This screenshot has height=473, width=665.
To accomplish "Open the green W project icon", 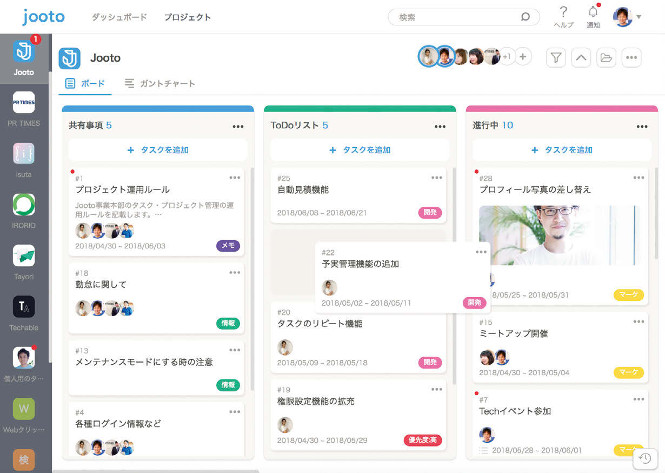I will [24, 409].
